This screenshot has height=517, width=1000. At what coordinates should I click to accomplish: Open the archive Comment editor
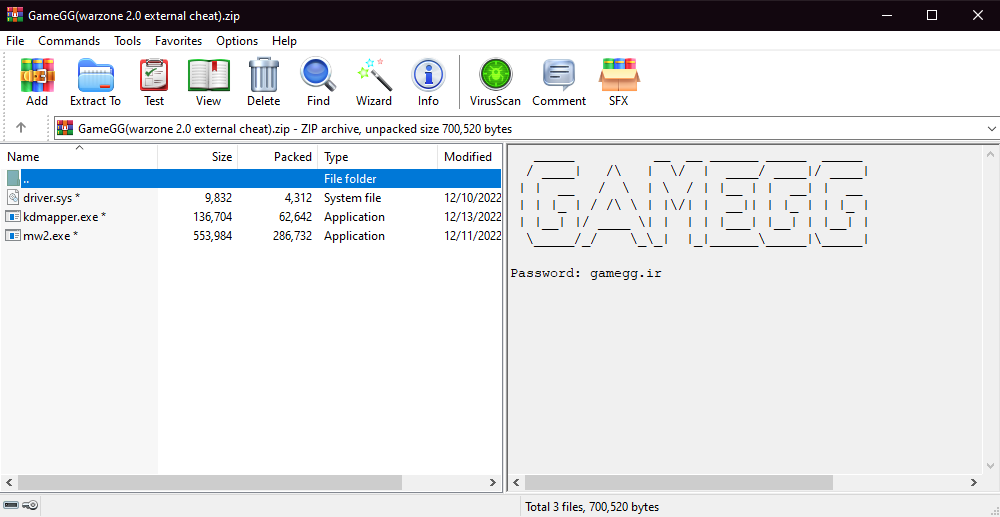(x=559, y=82)
